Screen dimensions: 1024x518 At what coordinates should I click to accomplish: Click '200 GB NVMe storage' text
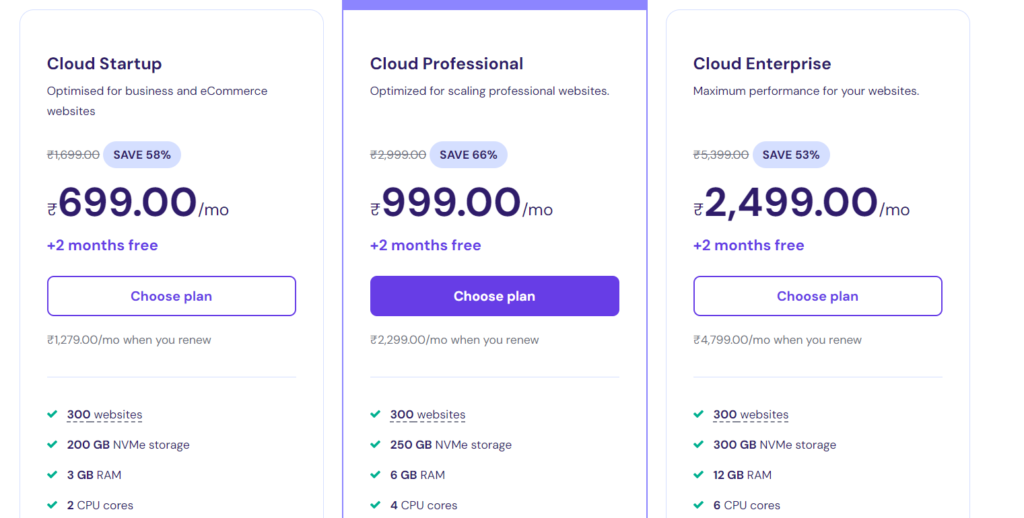(128, 445)
